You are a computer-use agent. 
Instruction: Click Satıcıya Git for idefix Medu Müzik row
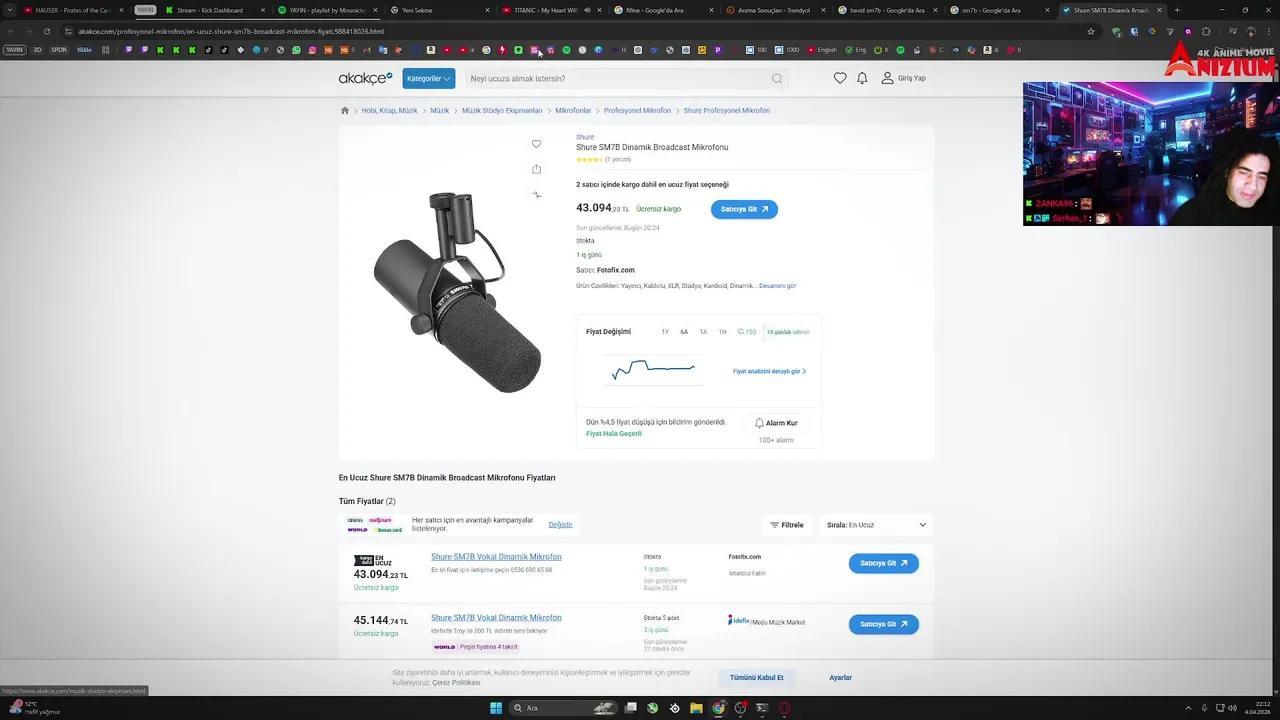point(883,624)
